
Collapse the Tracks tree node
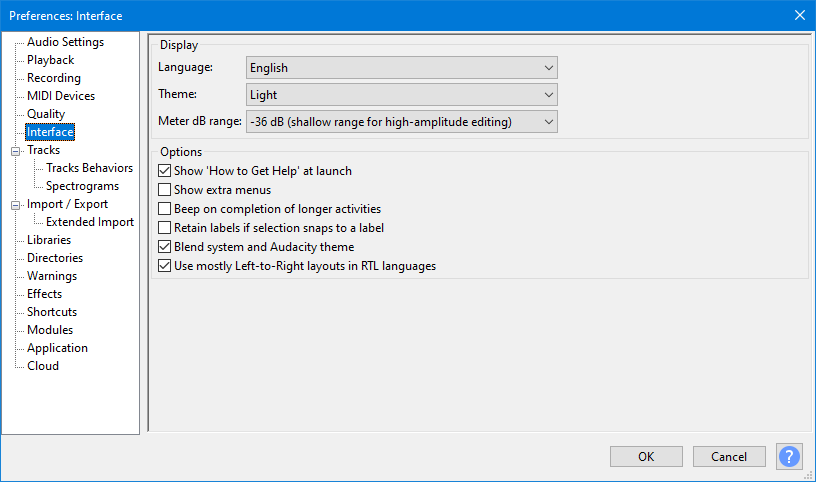coord(16,151)
